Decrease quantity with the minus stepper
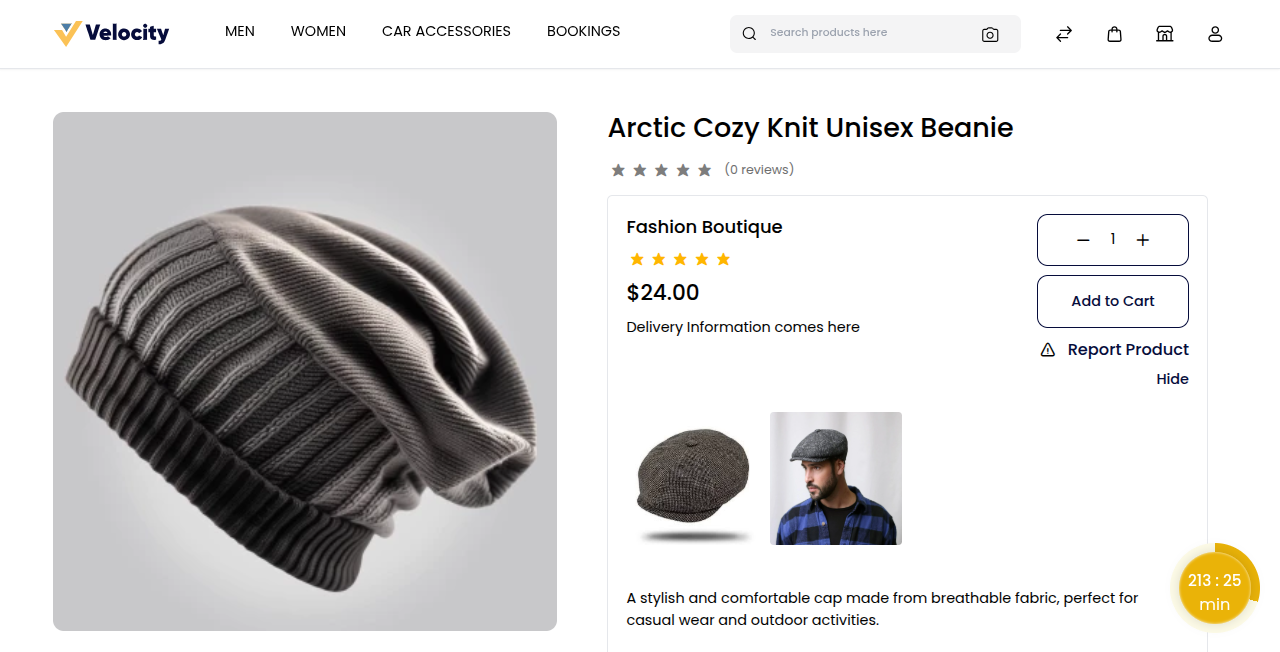Screen dimensions: 1280x652 [1082, 239]
